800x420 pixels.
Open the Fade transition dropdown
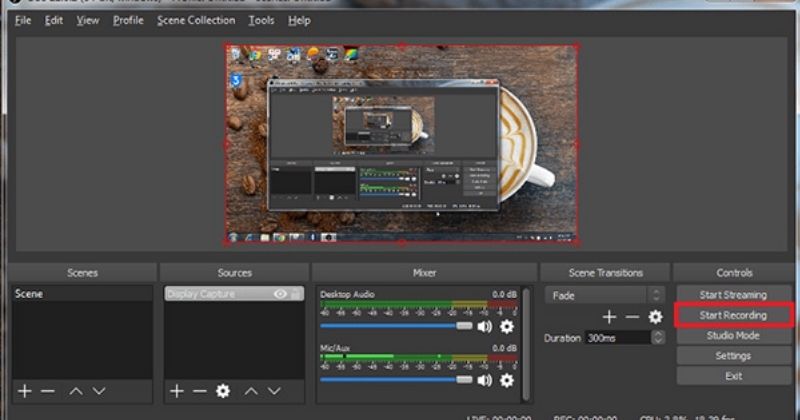coord(605,295)
